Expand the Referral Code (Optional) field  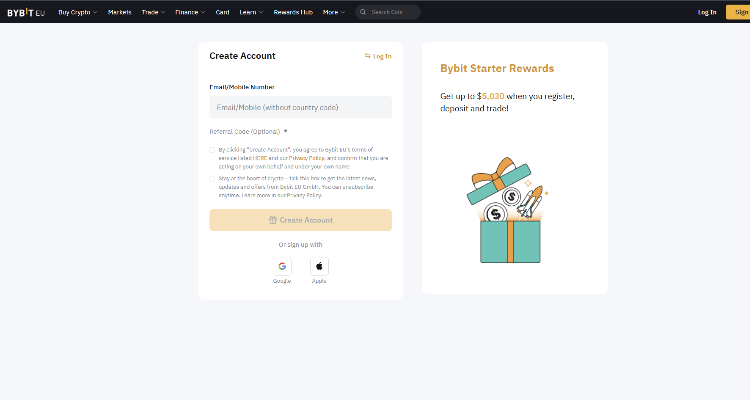tap(248, 131)
